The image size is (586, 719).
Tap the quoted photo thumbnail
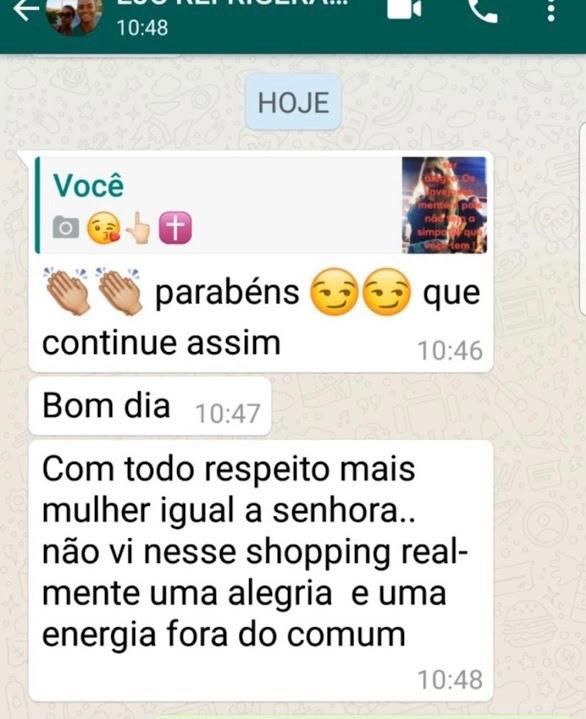[444, 205]
